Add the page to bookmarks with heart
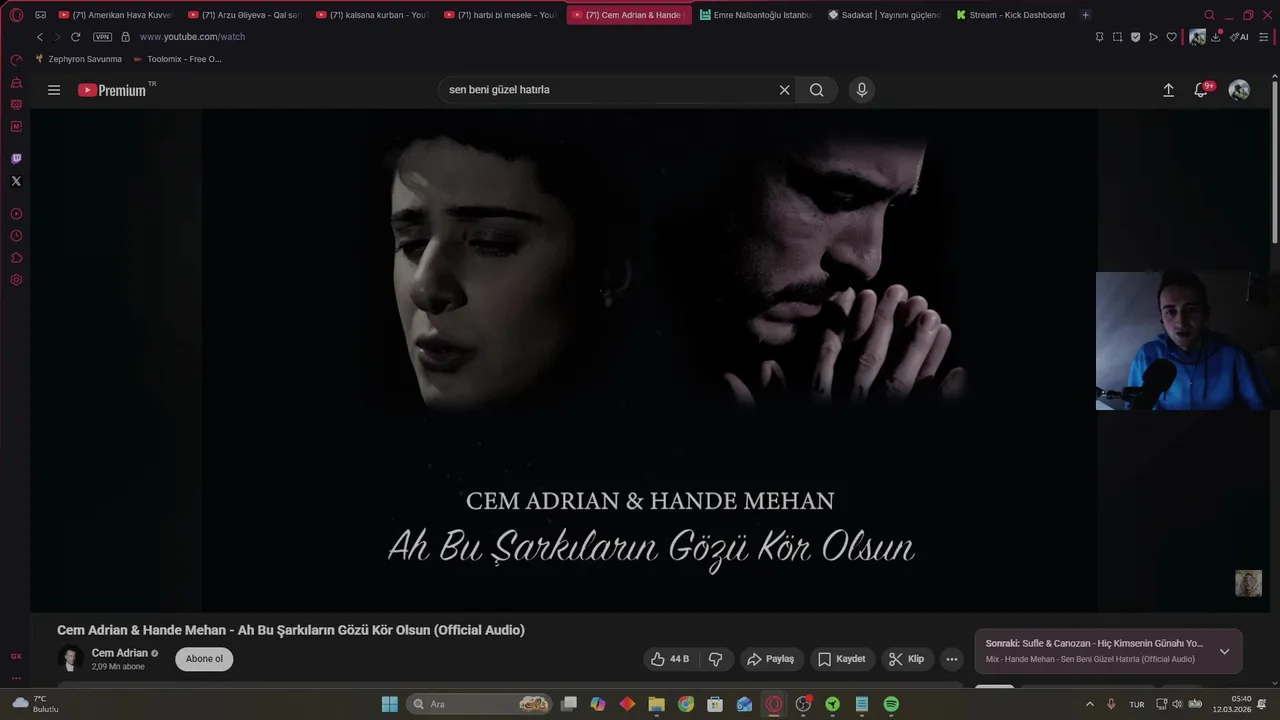1280x720 pixels. 1171,37
